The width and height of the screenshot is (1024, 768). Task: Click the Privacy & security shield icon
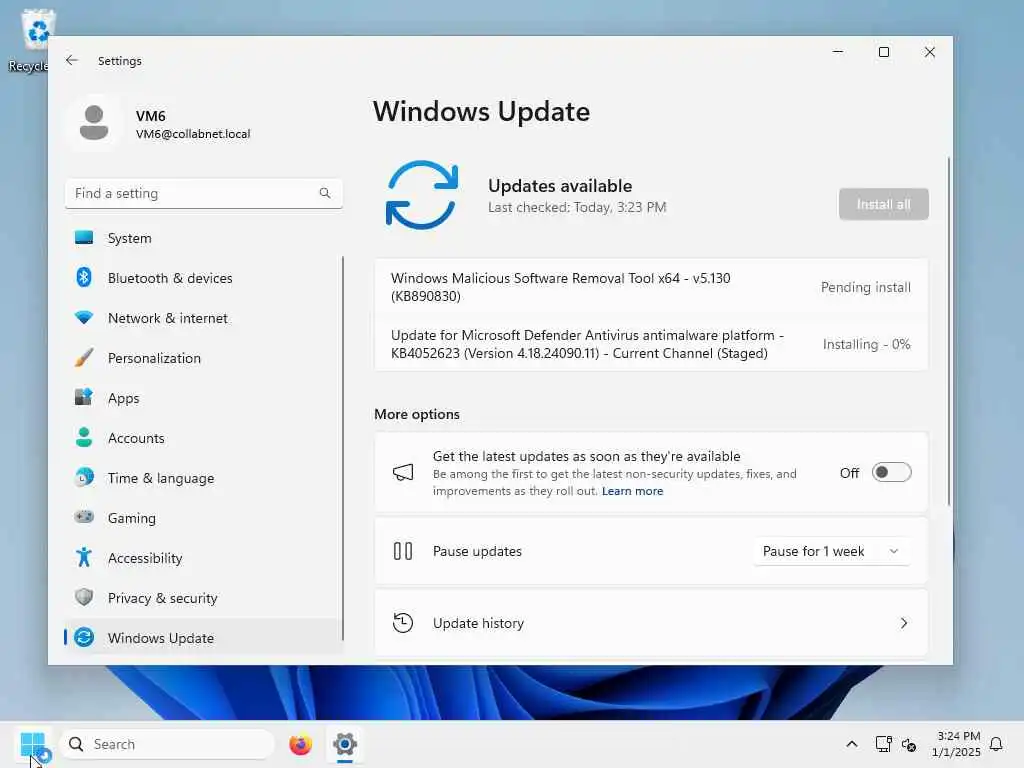point(84,597)
